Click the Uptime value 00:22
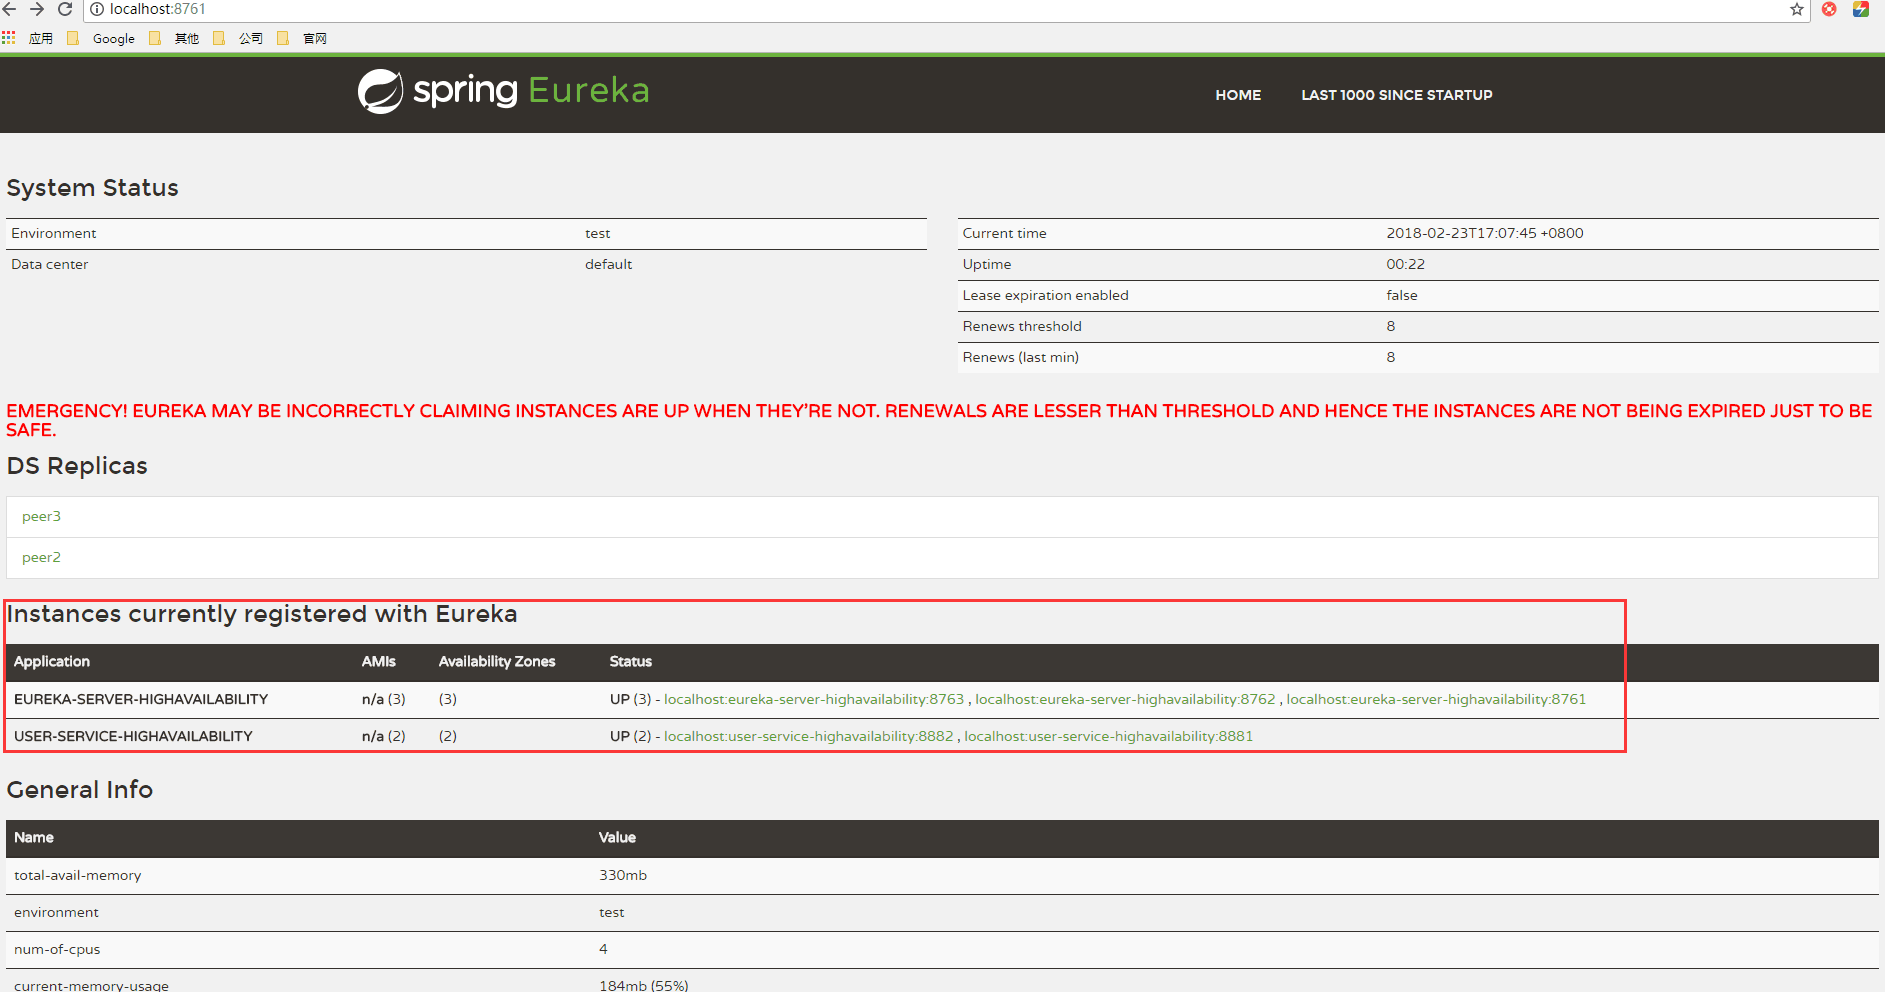The image size is (1885, 992). point(1405,264)
